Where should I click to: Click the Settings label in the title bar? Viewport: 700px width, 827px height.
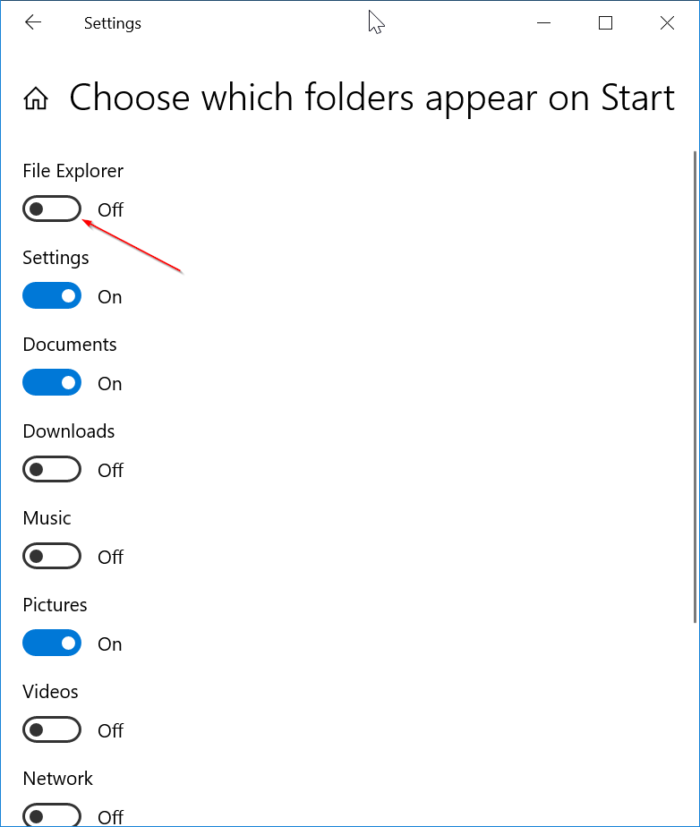tap(112, 23)
